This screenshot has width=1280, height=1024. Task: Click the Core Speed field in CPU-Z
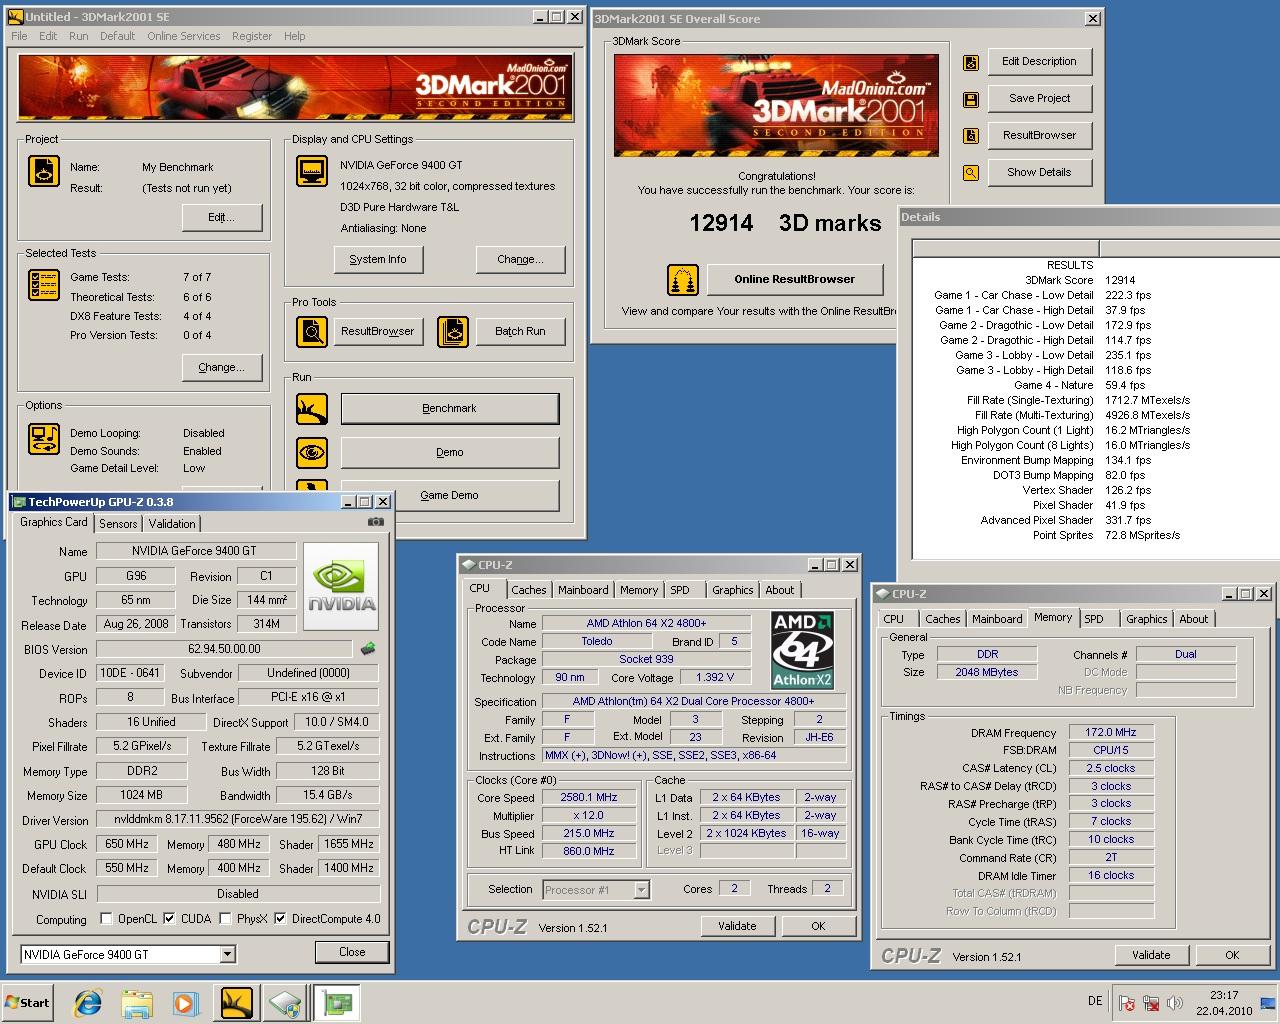click(x=589, y=798)
